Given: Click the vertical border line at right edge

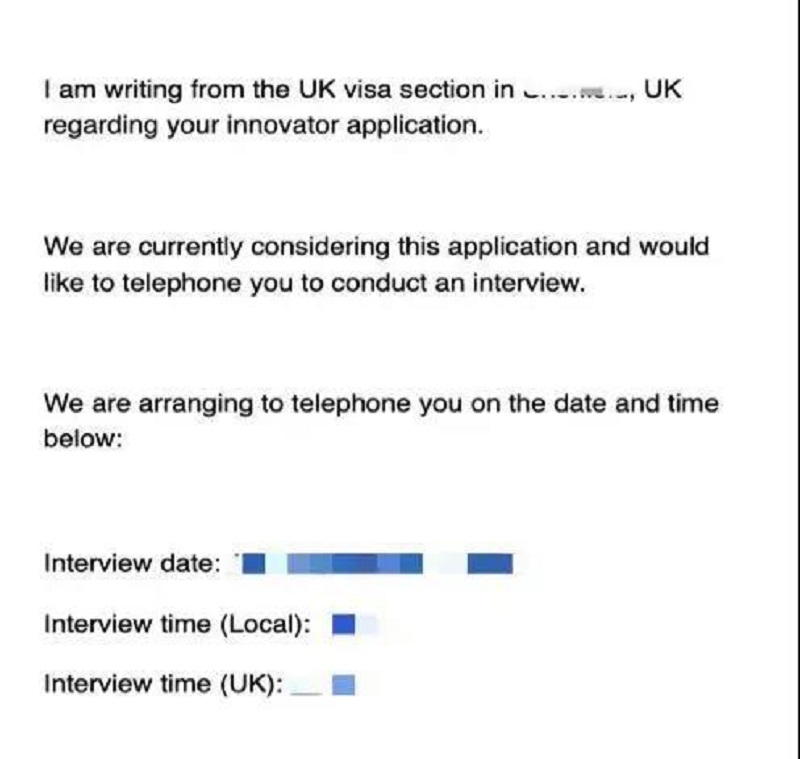Looking at the screenshot, I should [x=795, y=380].
